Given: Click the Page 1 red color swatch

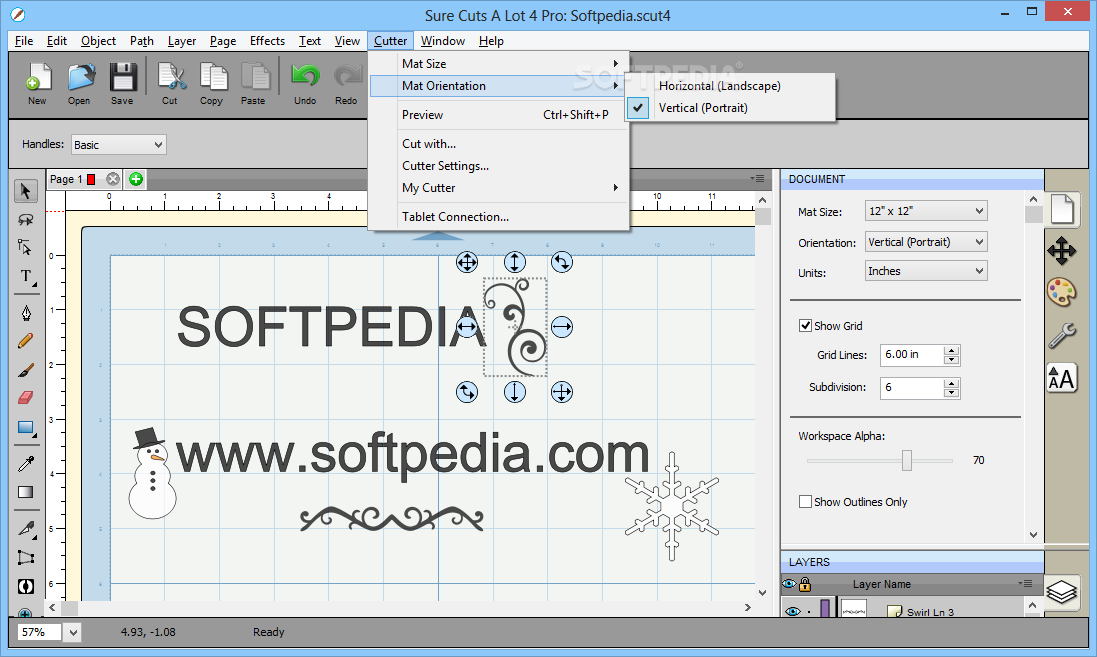Looking at the screenshot, I should point(91,179).
